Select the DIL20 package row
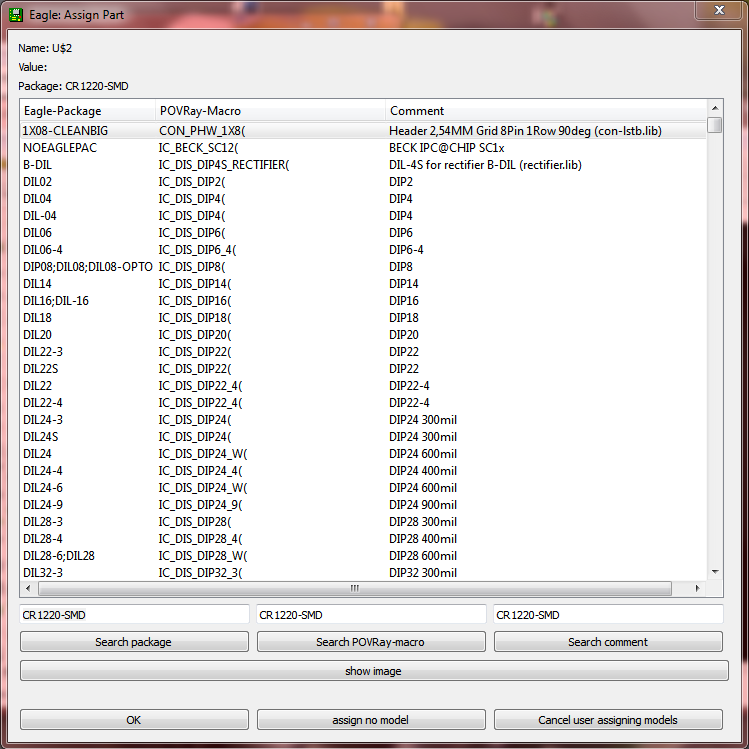Viewport: 749px width, 749px height. [x=363, y=335]
